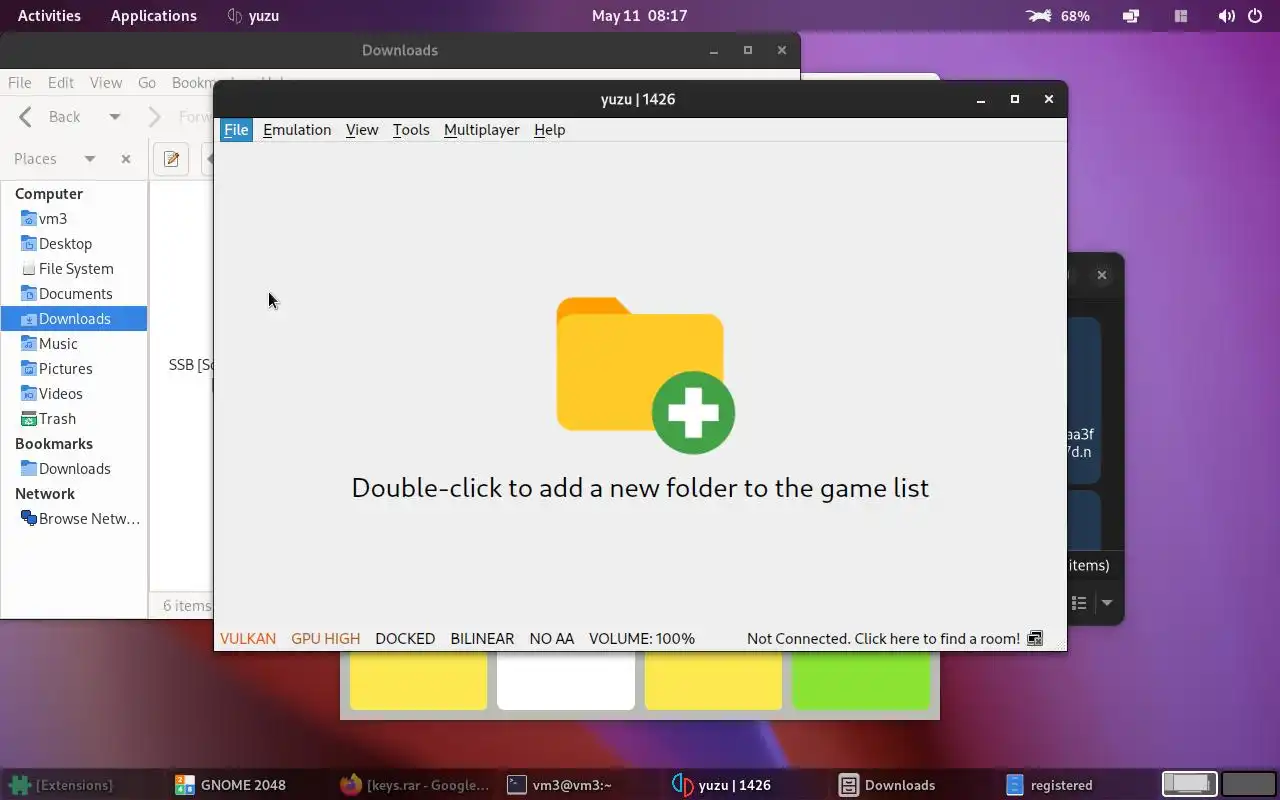Toggle the edit location pencil icon

[x=171, y=159]
